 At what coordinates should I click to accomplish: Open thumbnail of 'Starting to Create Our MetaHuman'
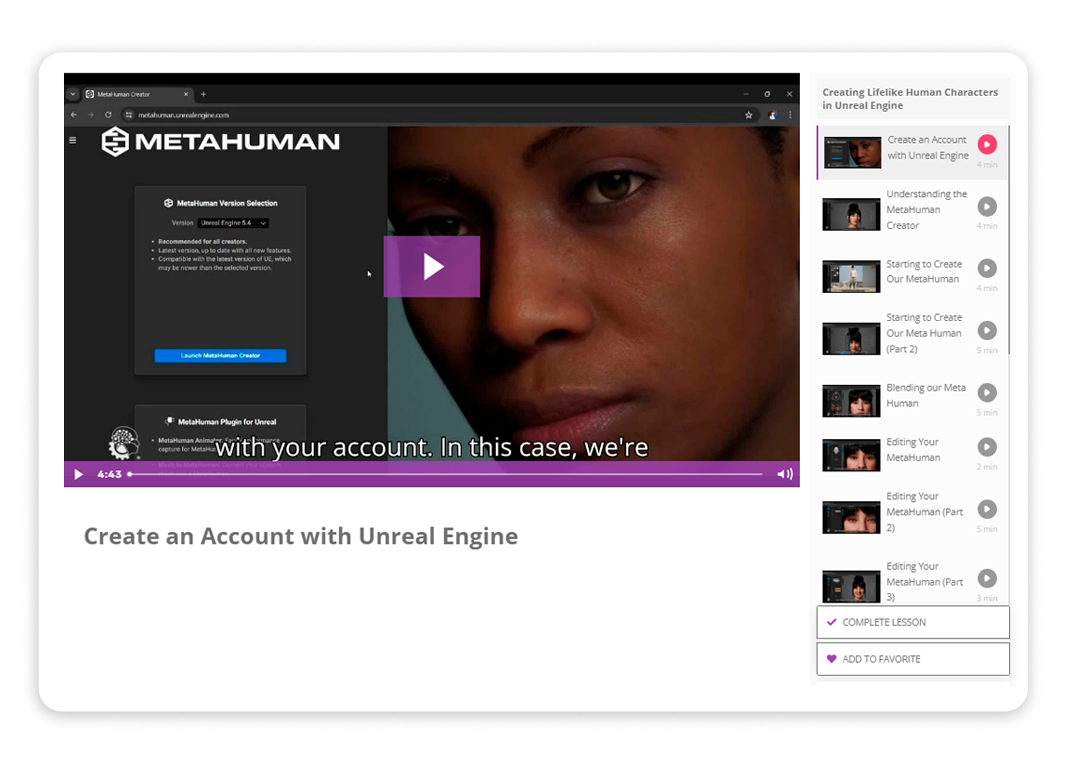click(x=851, y=276)
